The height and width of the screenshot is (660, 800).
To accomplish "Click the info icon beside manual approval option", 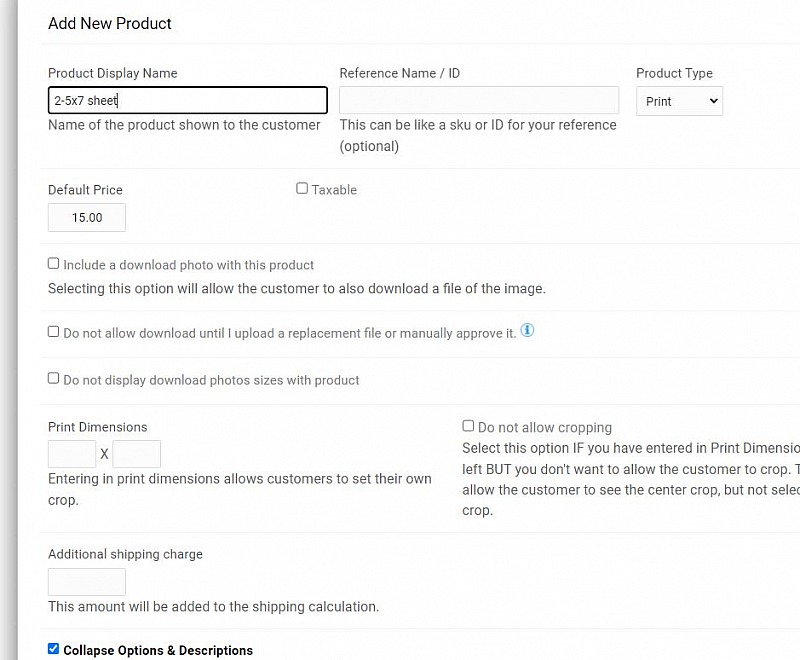I will click(x=527, y=331).
